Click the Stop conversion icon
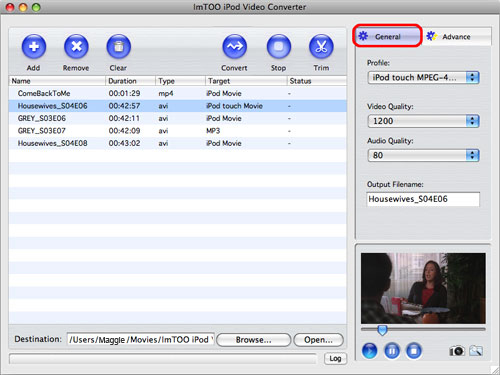Screen dimensions: 500x375 coord(279,46)
